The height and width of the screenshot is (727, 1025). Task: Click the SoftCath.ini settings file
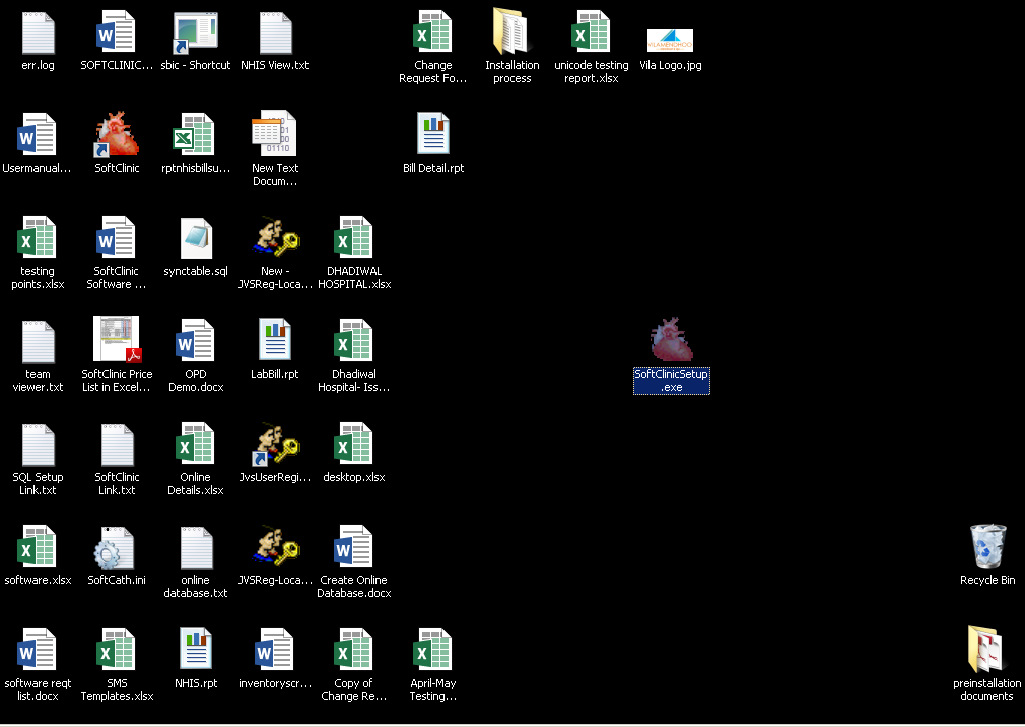pos(117,548)
